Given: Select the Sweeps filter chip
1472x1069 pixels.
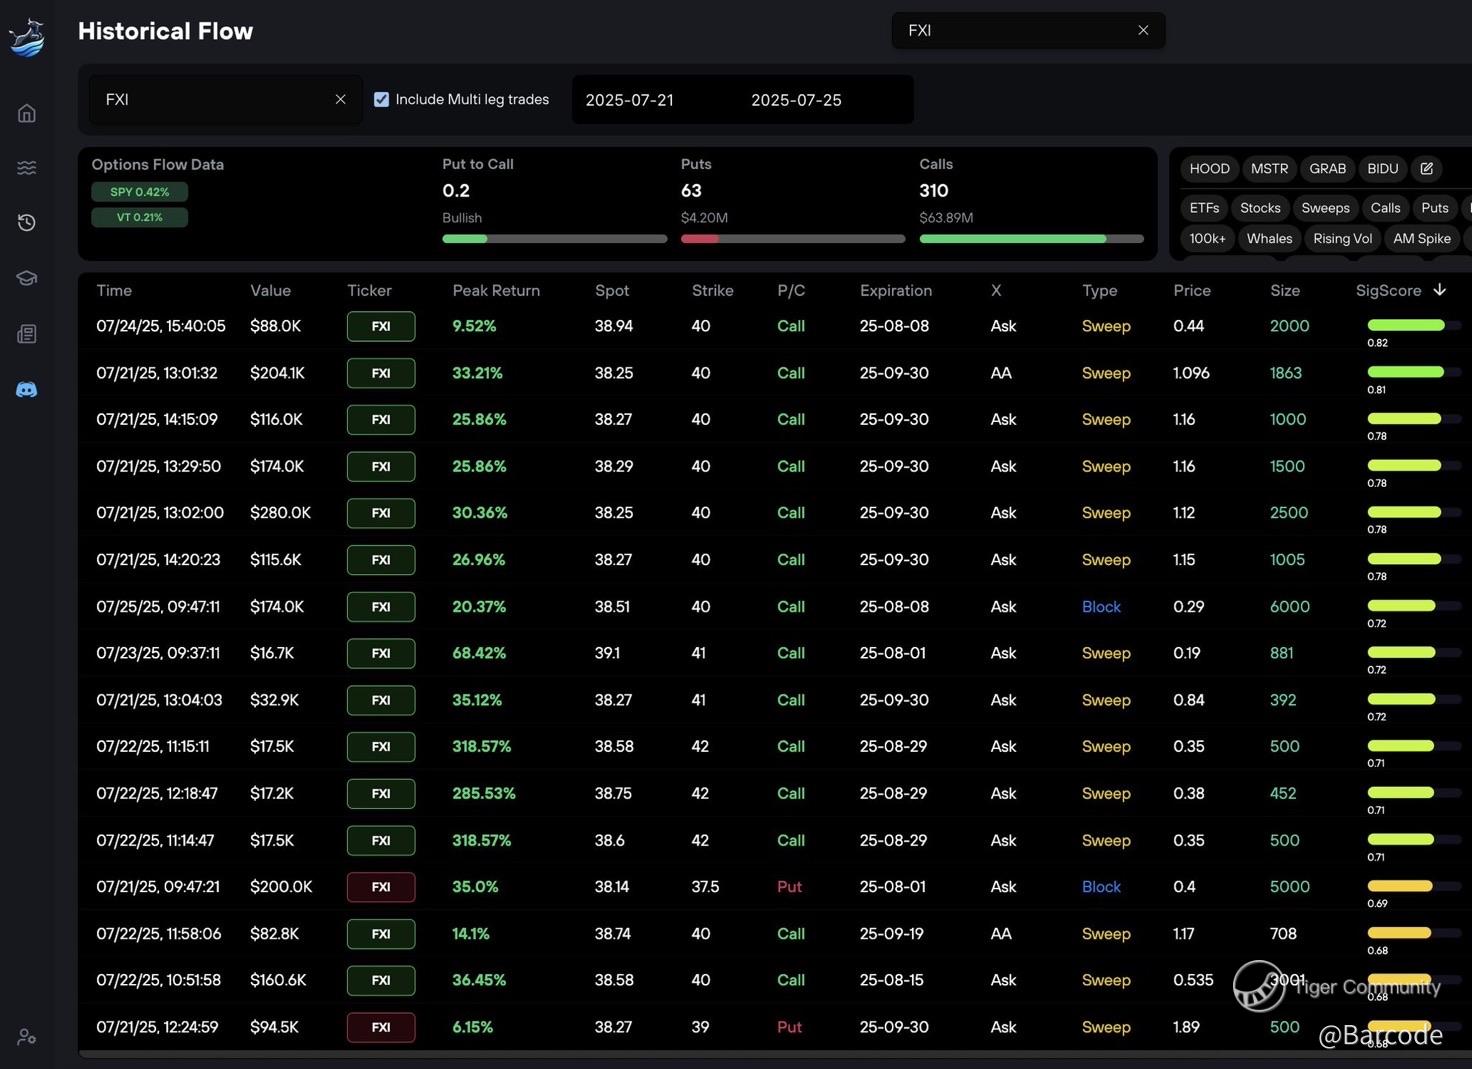Looking at the screenshot, I should [1325, 208].
